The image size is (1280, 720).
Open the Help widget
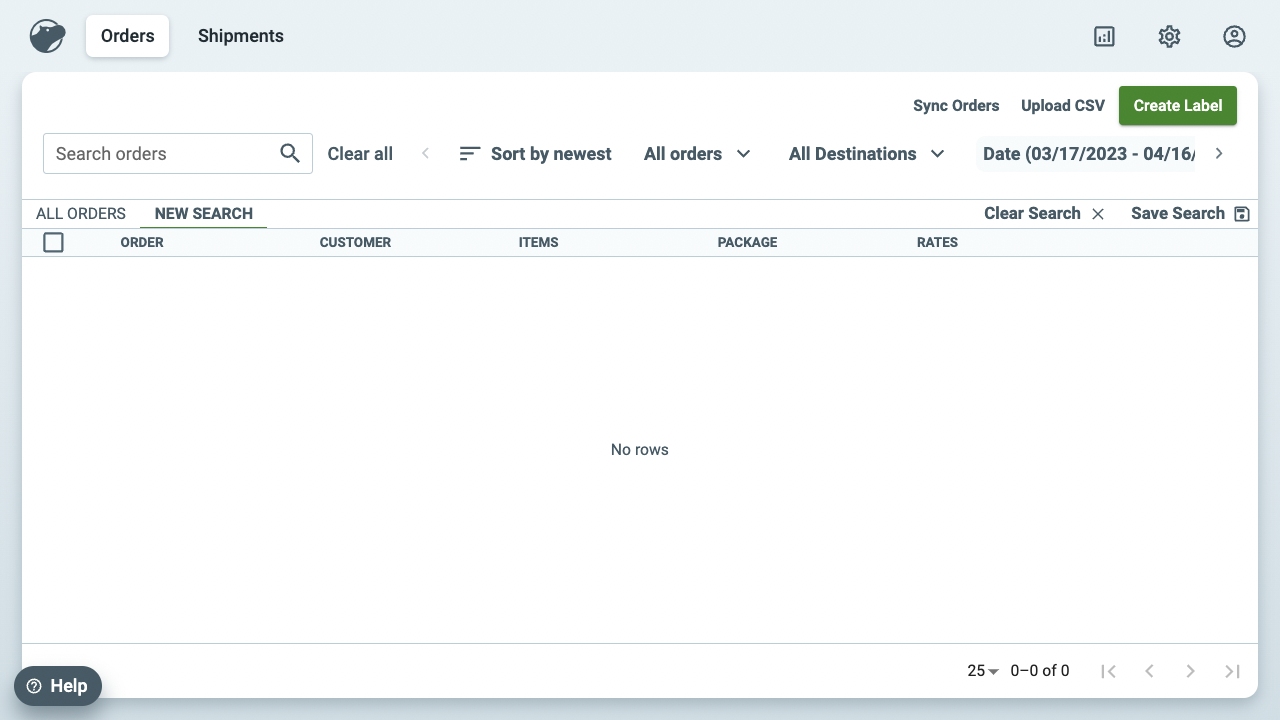[x=58, y=686]
